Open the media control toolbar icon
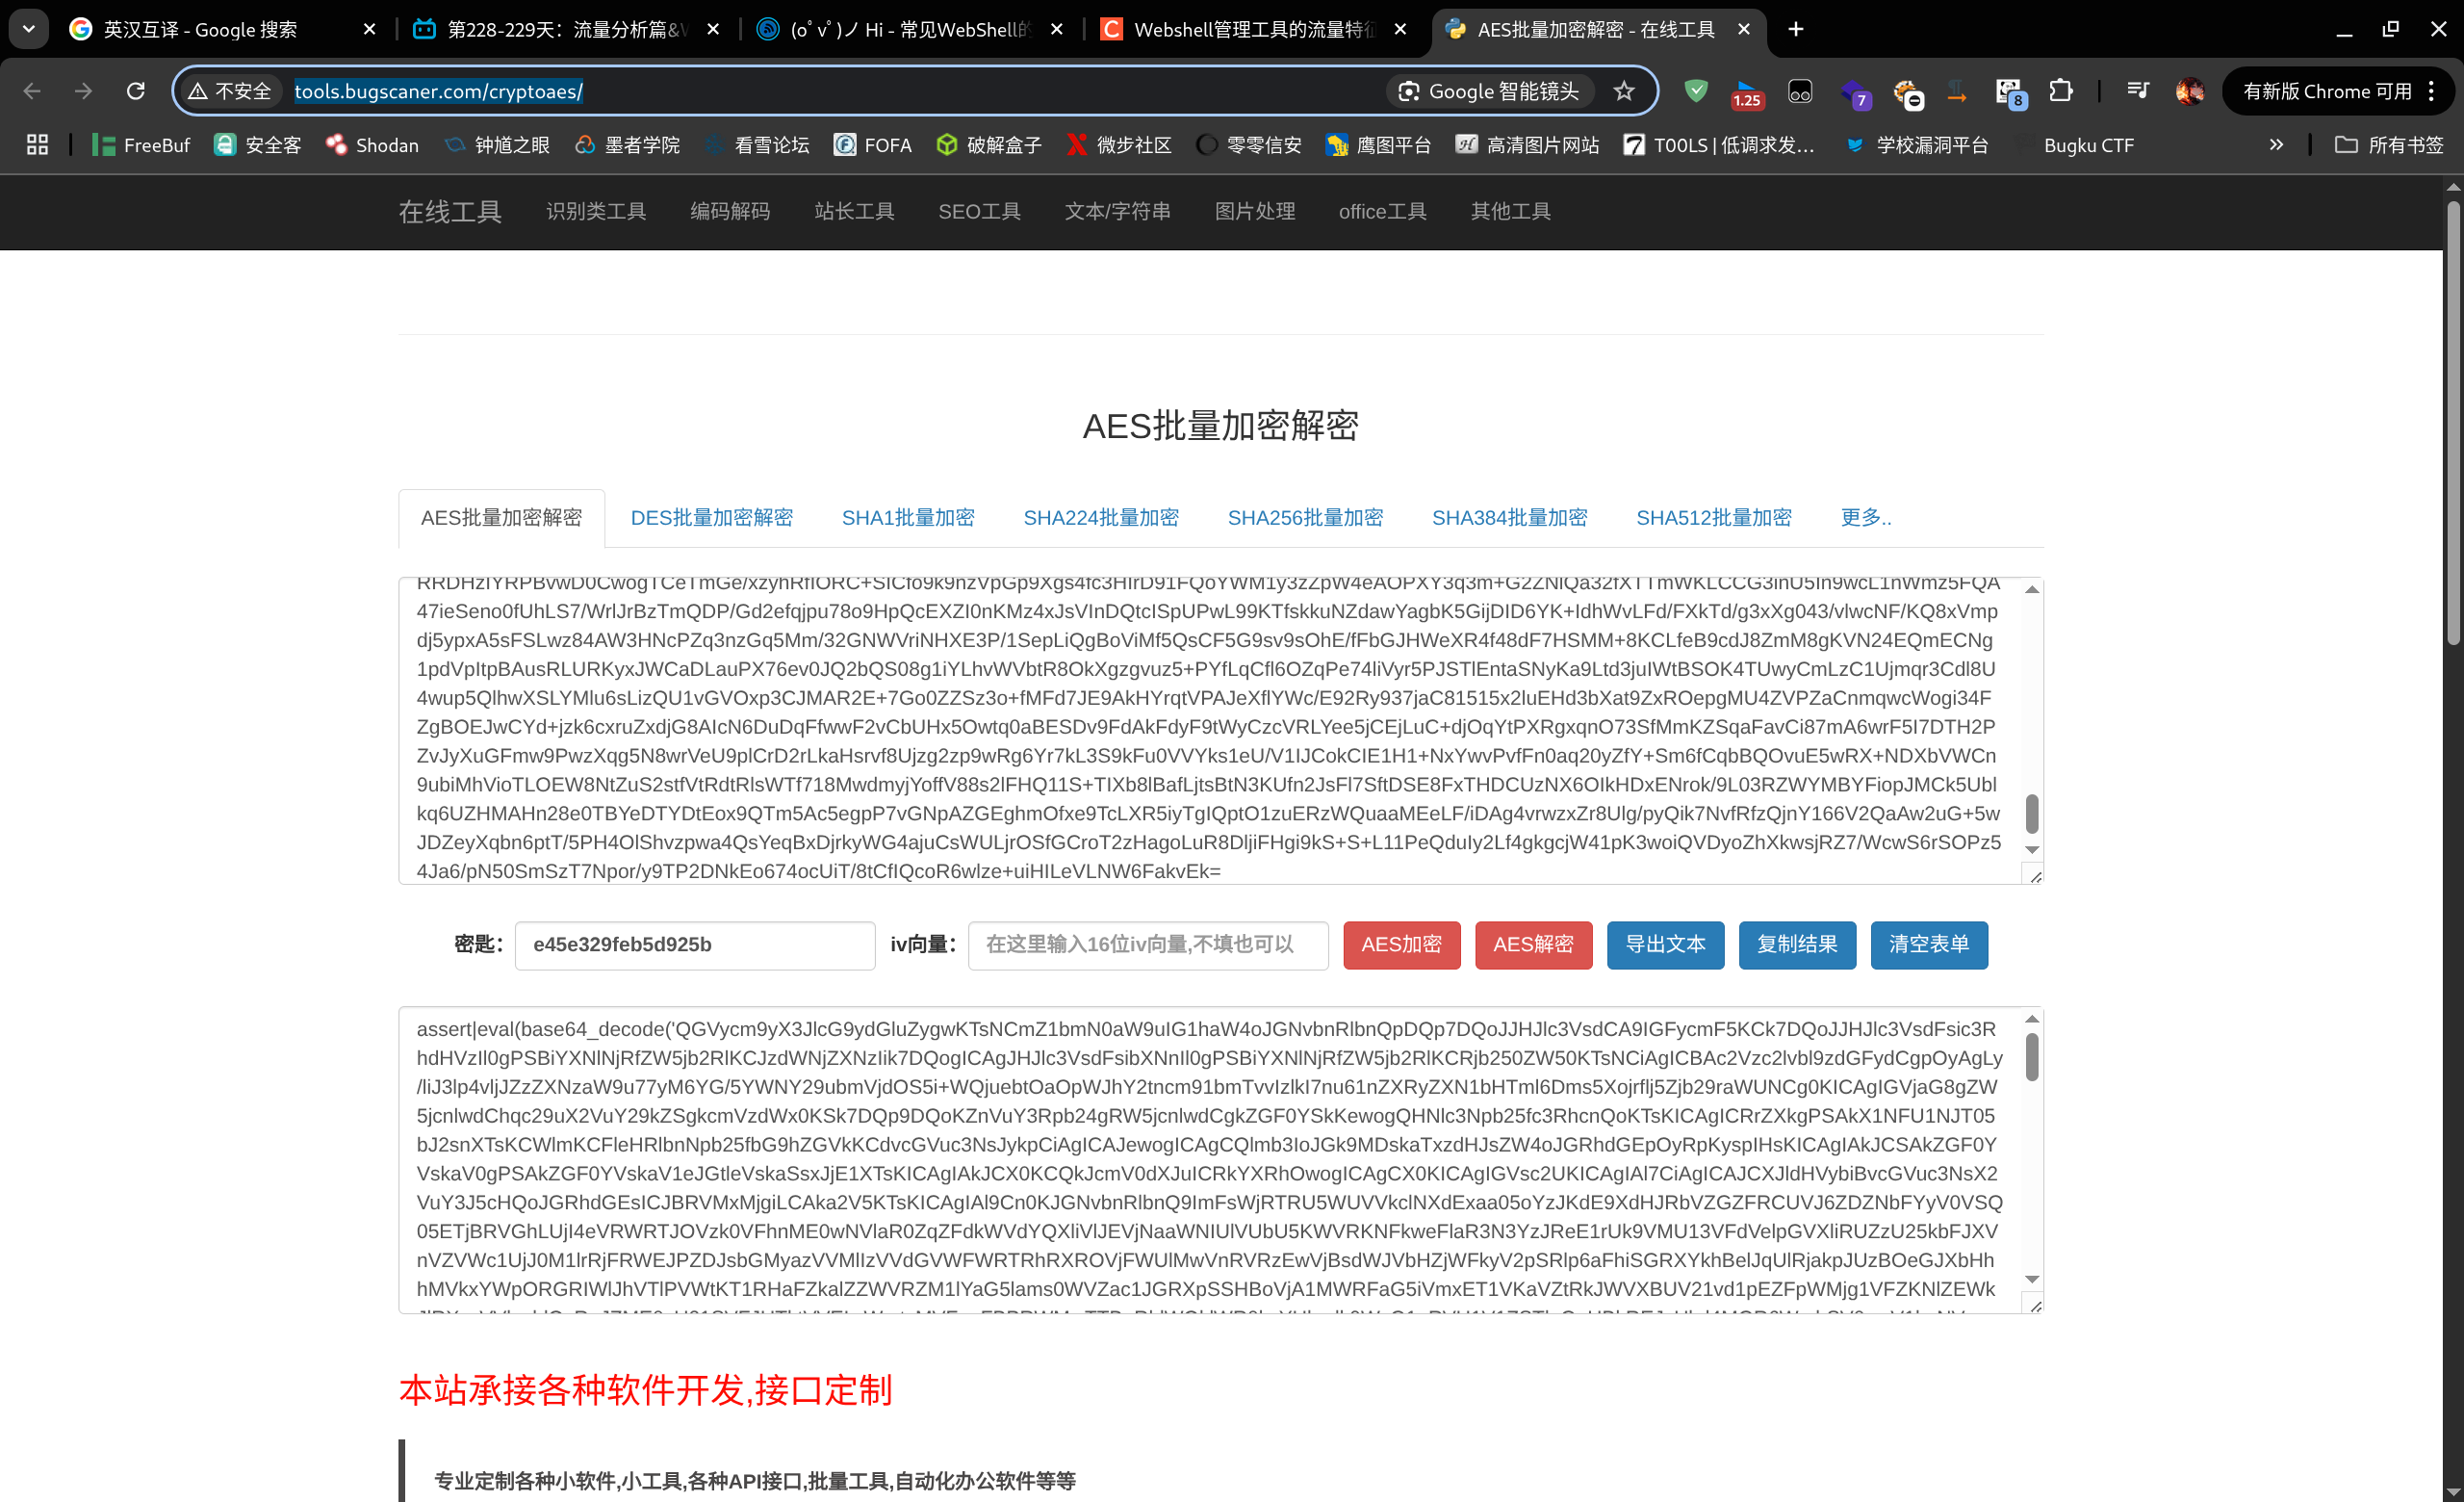 2137,91
